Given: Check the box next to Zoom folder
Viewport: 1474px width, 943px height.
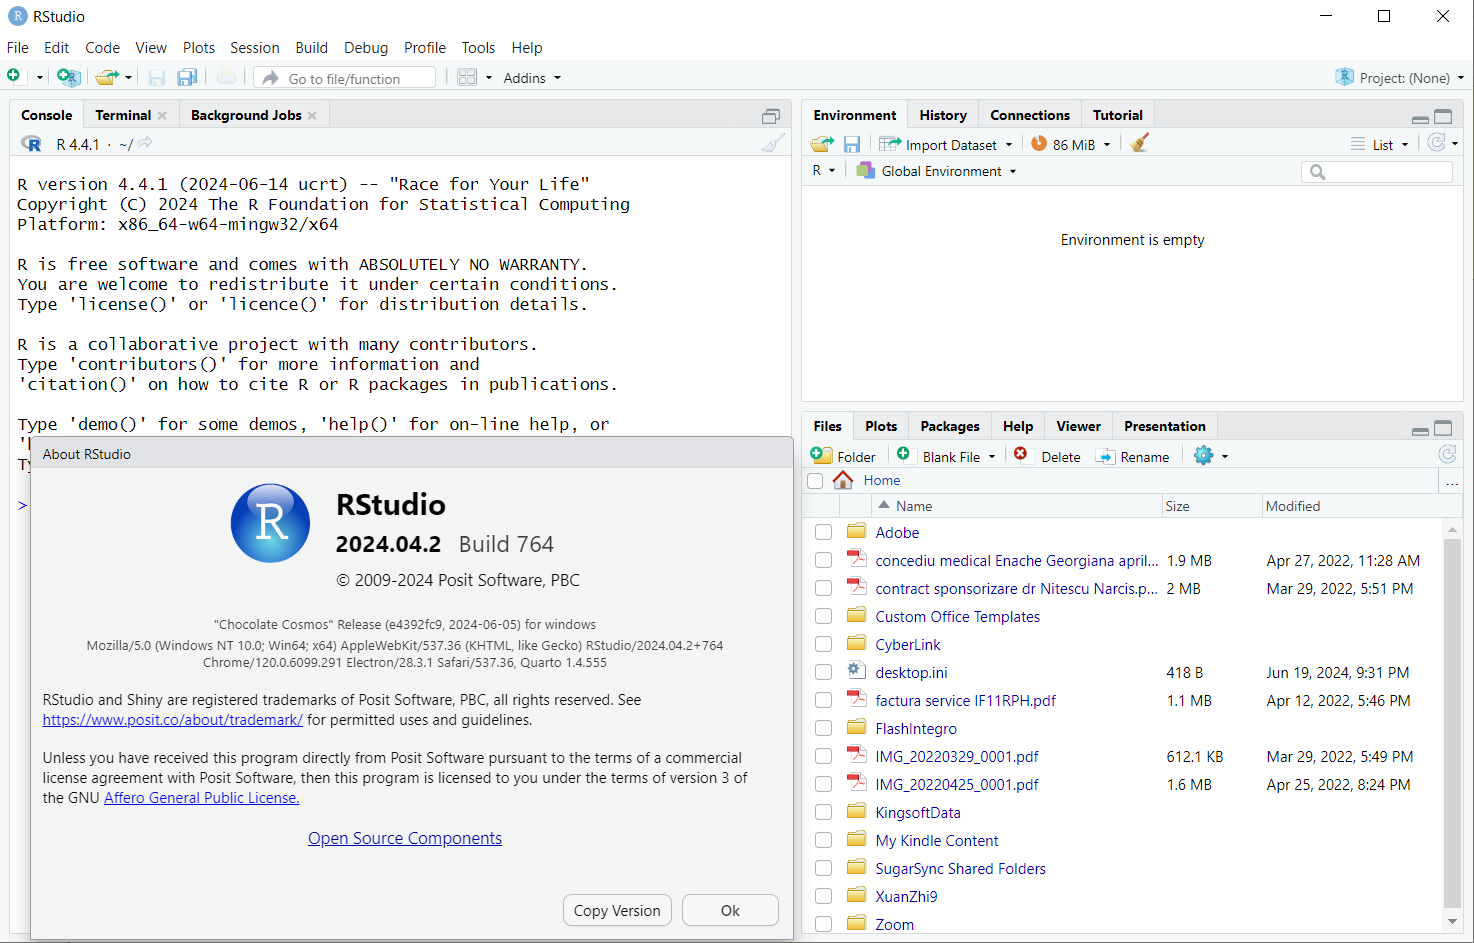Looking at the screenshot, I should (x=823, y=924).
